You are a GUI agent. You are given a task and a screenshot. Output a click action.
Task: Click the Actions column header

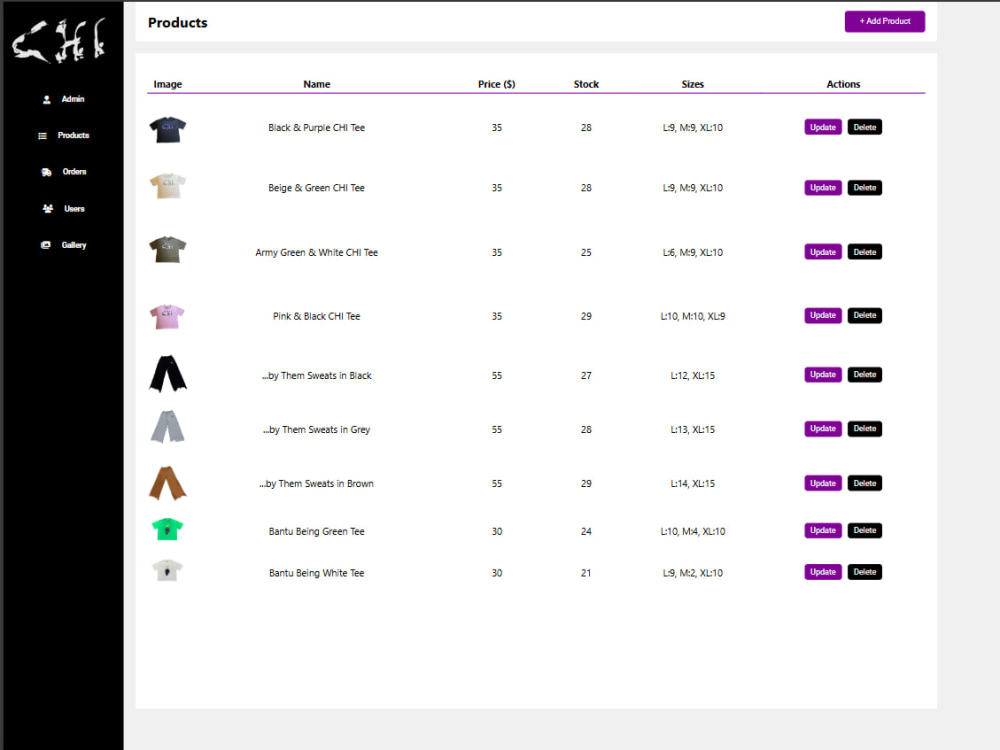843,84
